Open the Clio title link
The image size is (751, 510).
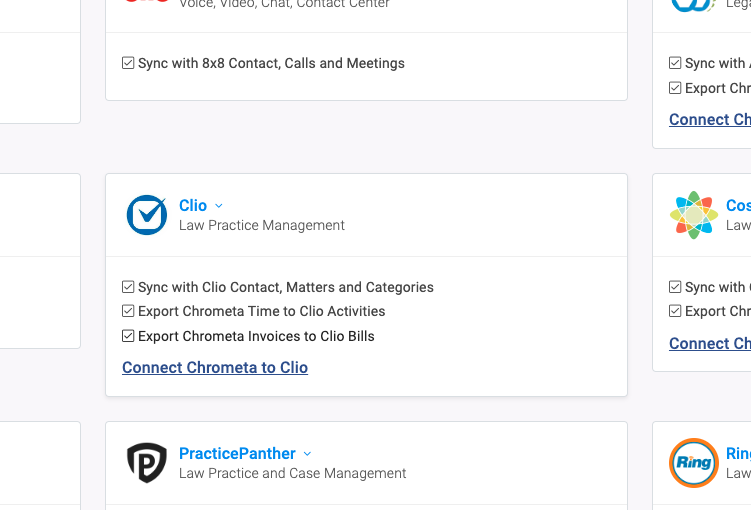click(x=192, y=205)
